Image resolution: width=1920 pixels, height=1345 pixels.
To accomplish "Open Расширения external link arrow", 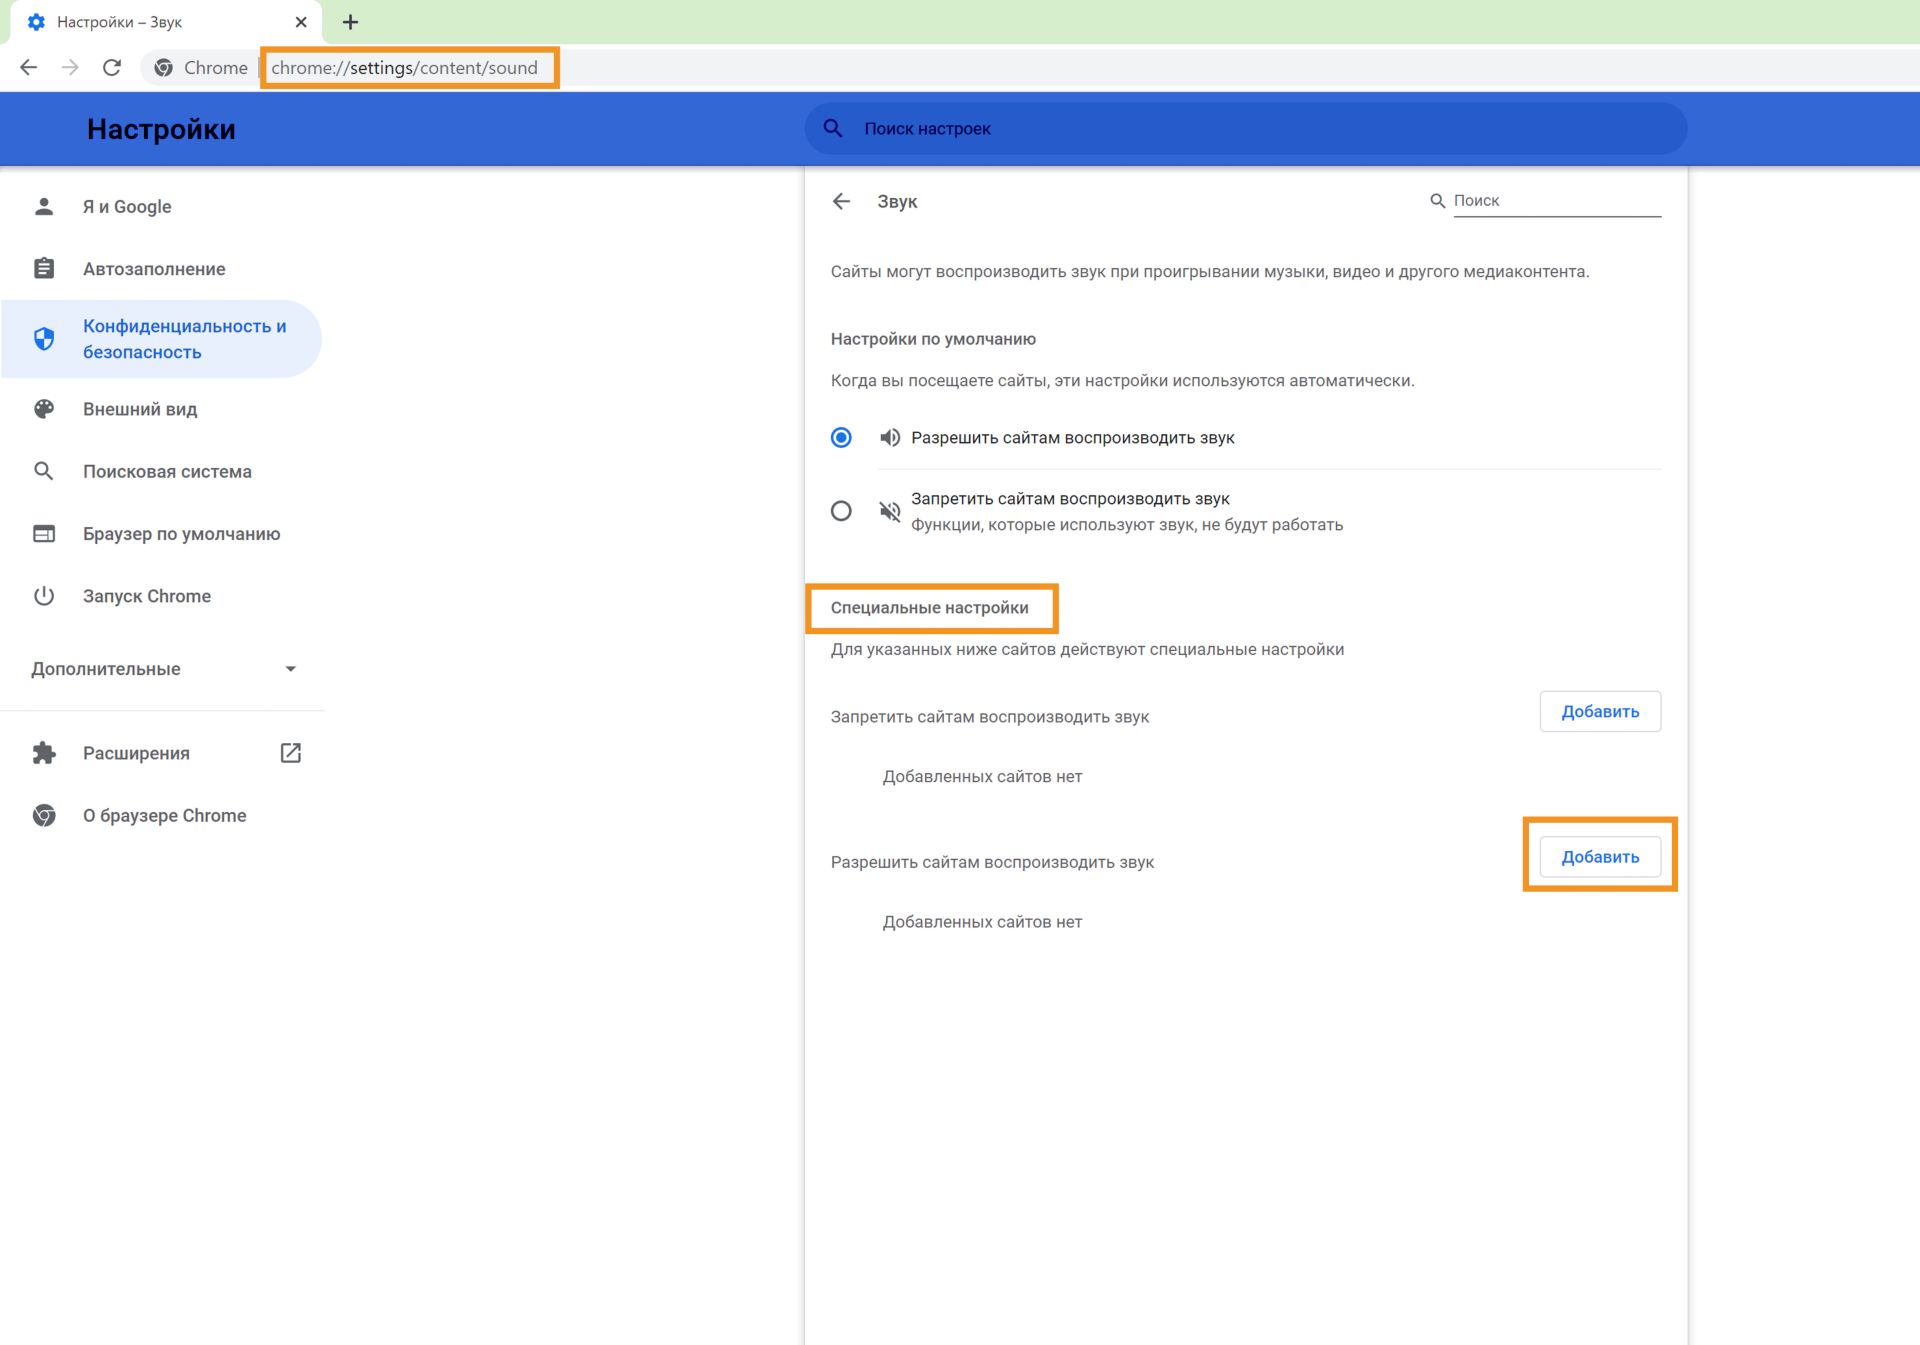I will click(x=291, y=752).
